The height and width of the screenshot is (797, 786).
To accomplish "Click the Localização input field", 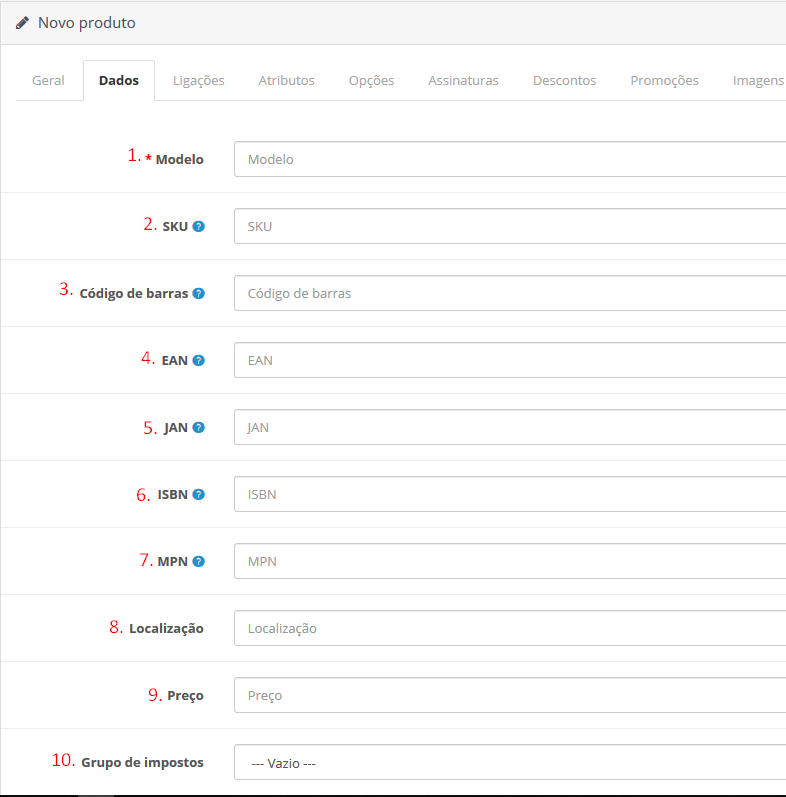I will pos(510,628).
